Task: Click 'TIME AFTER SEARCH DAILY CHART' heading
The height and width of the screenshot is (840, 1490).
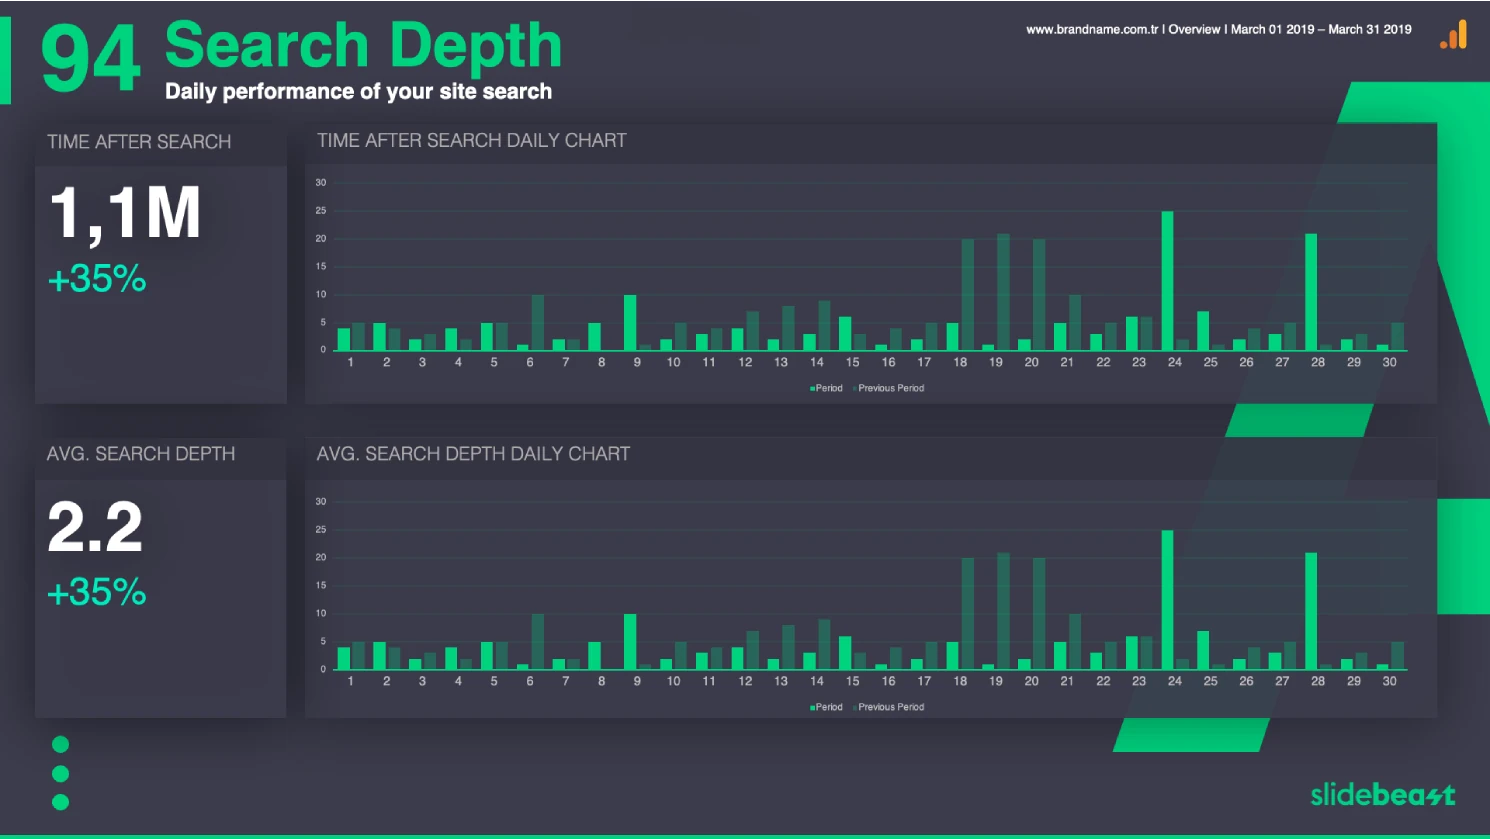Action: pyautogui.click(x=472, y=141)
